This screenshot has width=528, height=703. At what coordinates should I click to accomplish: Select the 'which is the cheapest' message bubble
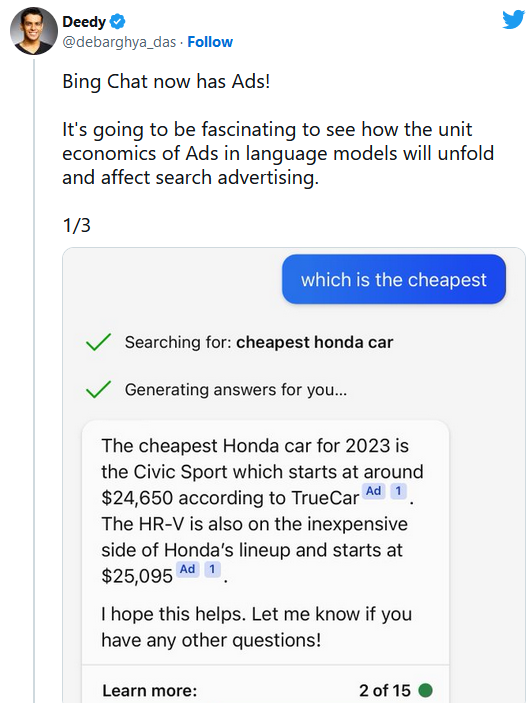[x=394, y=279]
